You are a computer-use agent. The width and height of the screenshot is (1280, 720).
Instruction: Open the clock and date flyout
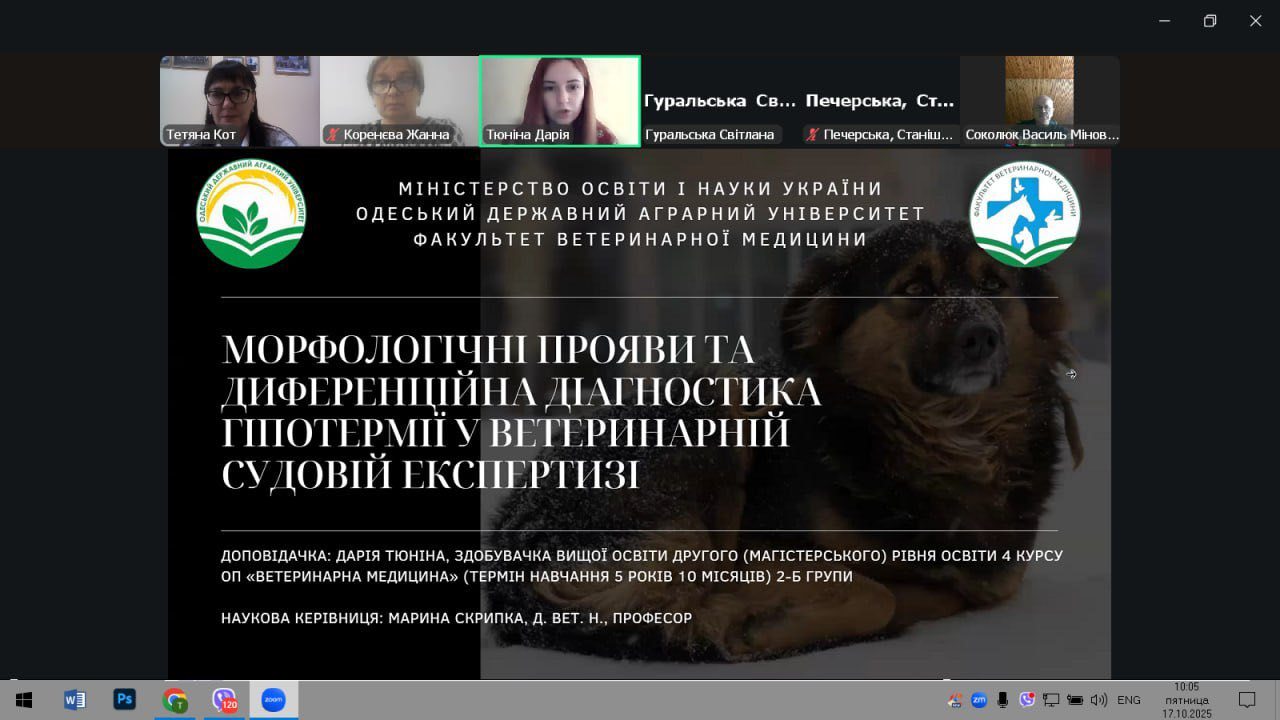(1186, 700)
